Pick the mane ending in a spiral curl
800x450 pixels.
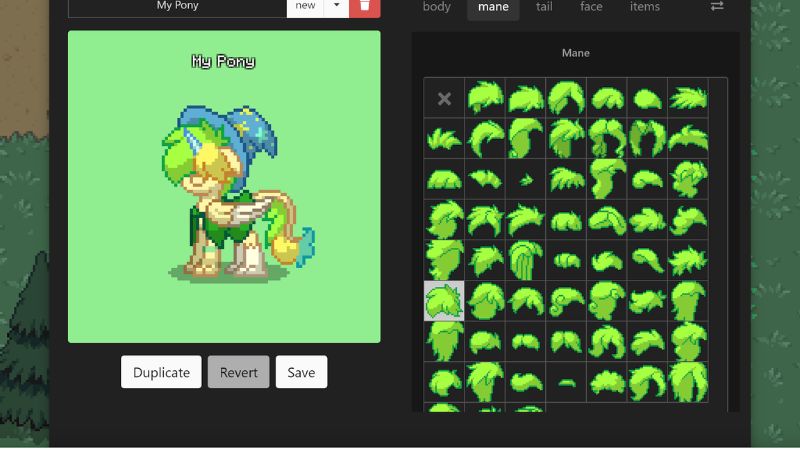pos(566,301)
